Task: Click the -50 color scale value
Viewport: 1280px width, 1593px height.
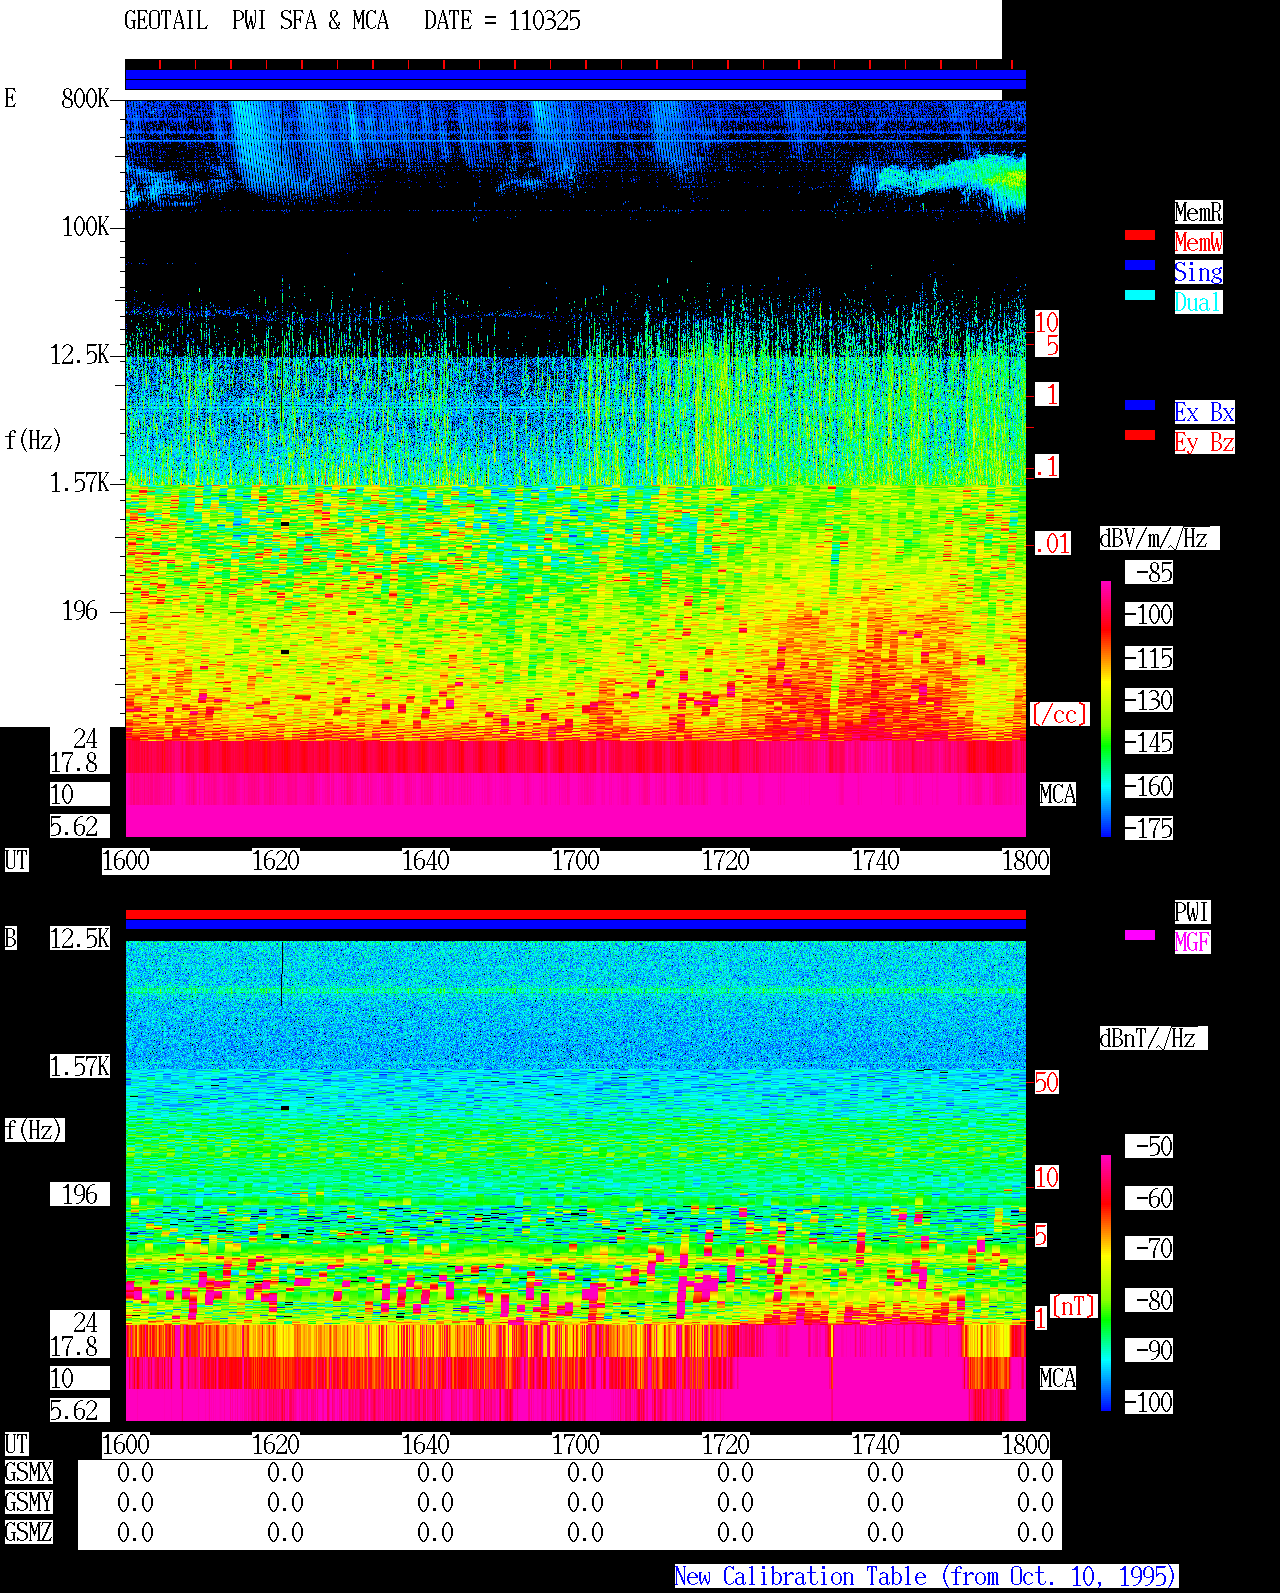Action: point(1150,1146)
